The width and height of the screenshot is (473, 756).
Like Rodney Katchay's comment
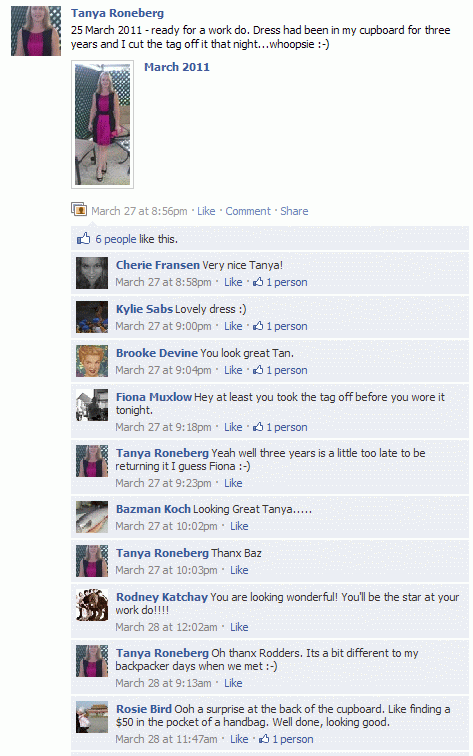(239, 627)
